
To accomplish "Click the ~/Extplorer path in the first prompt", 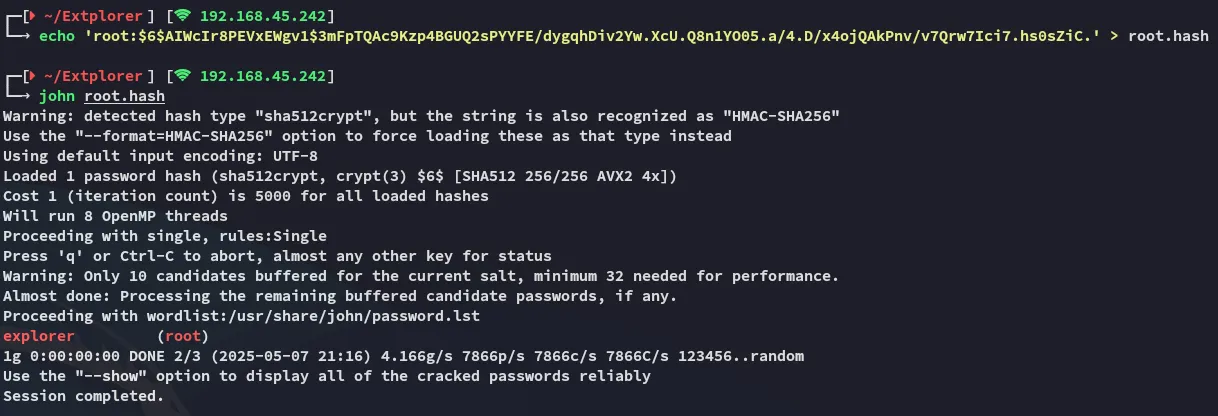I will (x=80, y=16).
